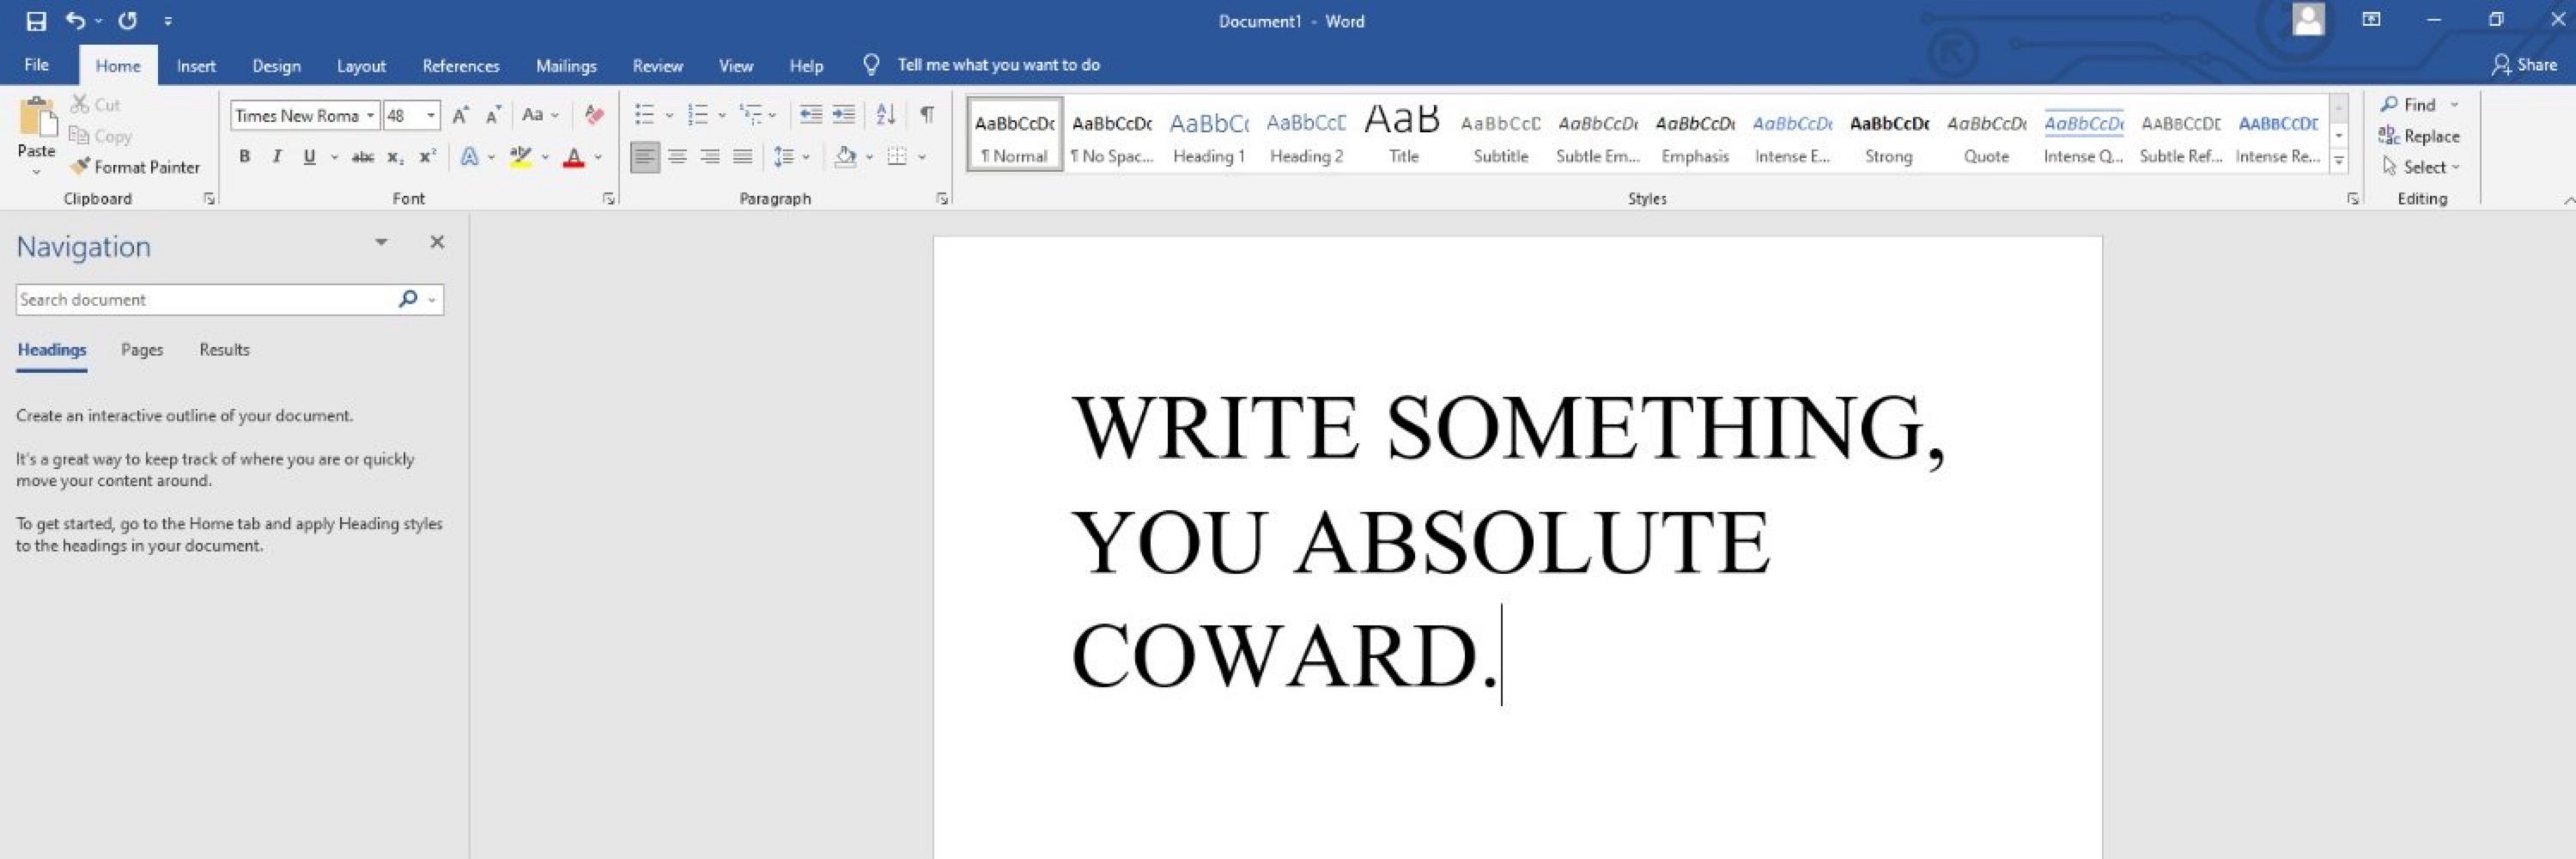Open the font name dropdown
This screenshot has height=859, width=2576.
tap(370, 116)
